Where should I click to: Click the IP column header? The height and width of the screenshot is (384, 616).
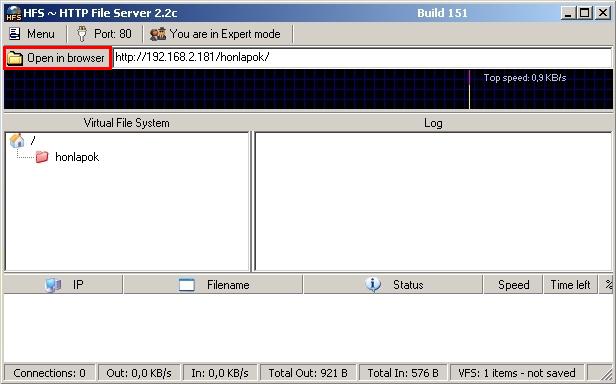coord(63,285)
